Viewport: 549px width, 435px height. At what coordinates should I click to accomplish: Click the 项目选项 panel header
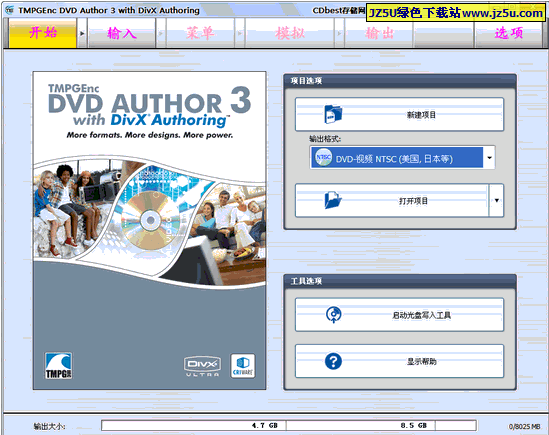[399, 81]
